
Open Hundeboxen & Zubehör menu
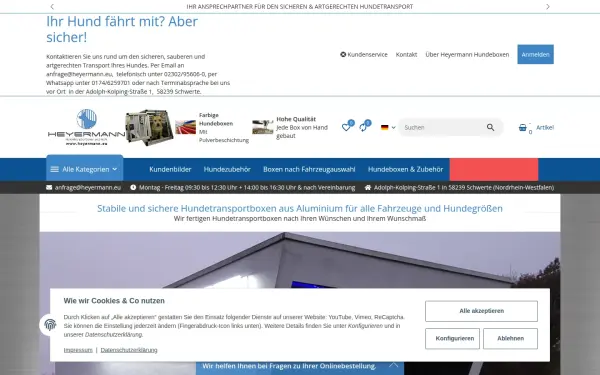[x=406, y=169]
